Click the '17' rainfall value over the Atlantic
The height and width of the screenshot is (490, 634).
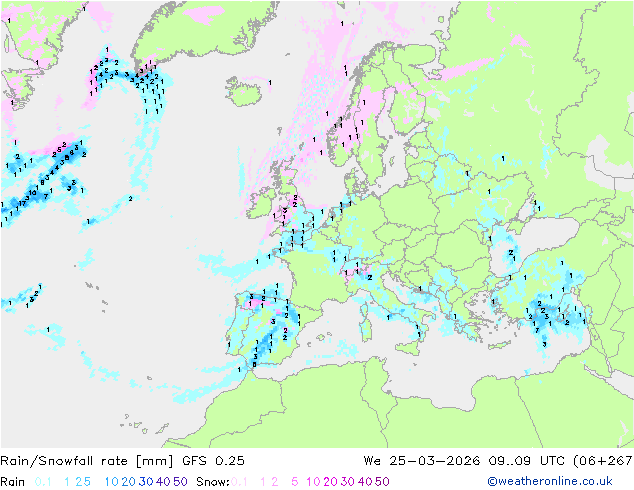tap(22, 203)
